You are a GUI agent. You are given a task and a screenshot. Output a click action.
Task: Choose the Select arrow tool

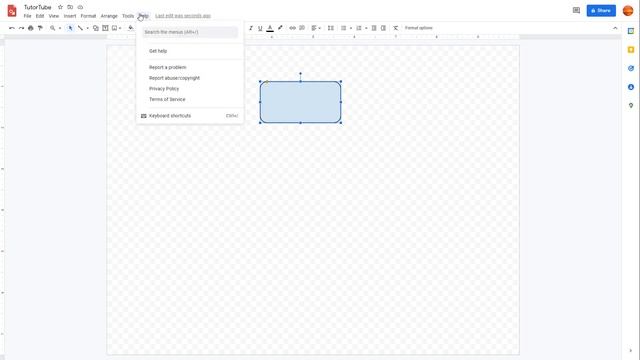coord(70,28)
